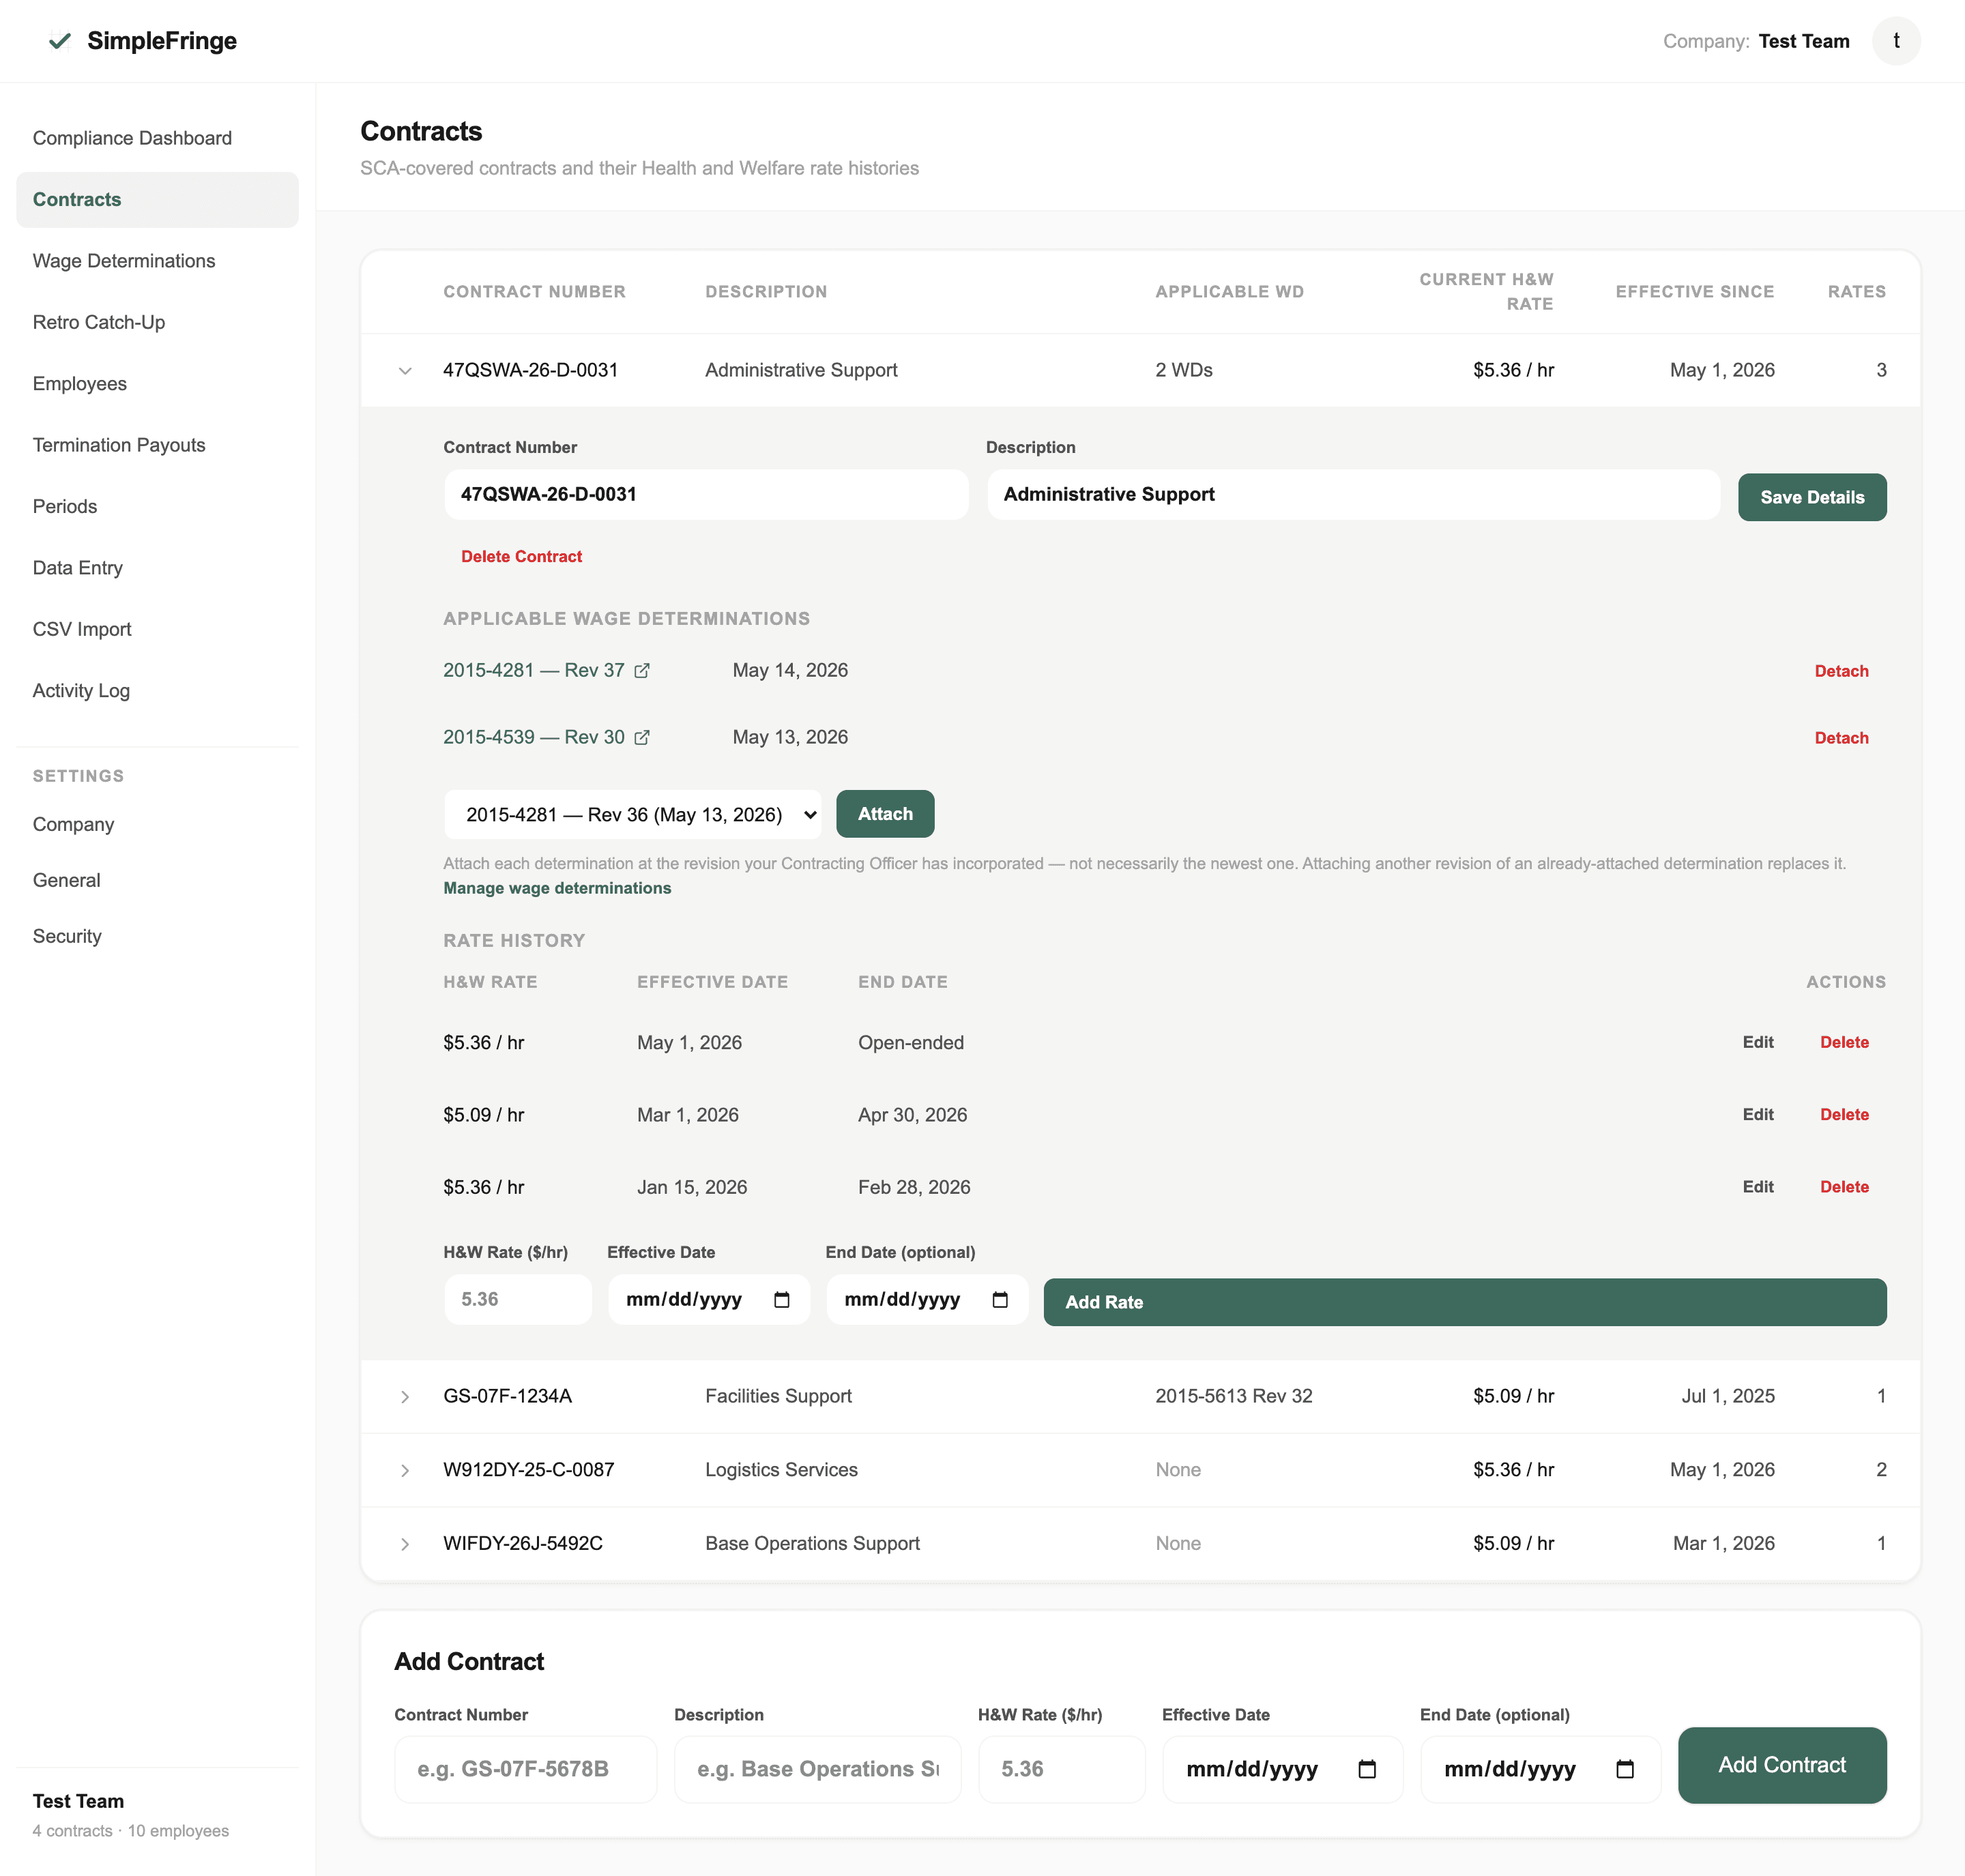Open Security settings
The image size is (1965, 1876).
[157, 936]
